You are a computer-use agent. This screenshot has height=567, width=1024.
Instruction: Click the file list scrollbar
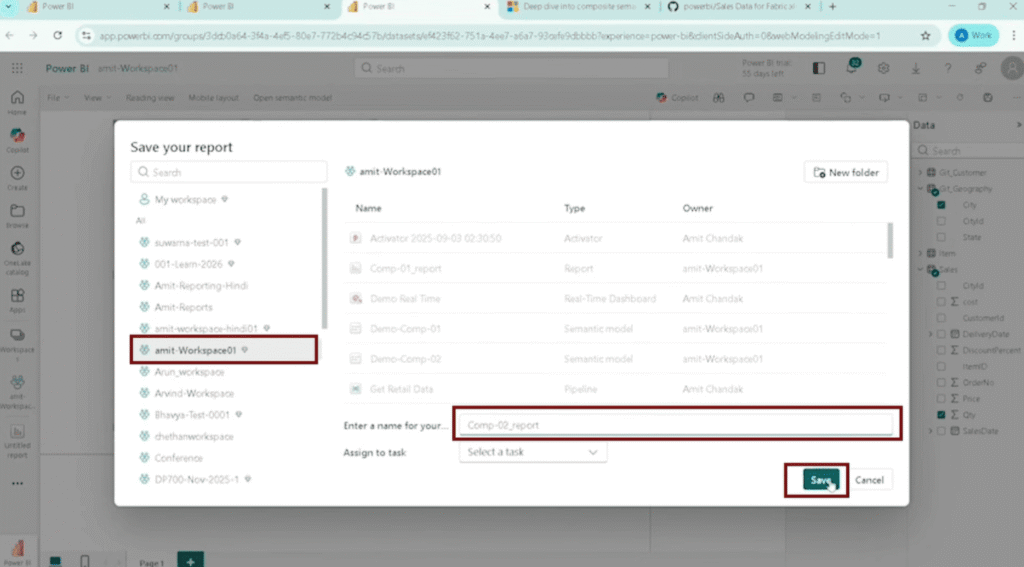(889, 240)
